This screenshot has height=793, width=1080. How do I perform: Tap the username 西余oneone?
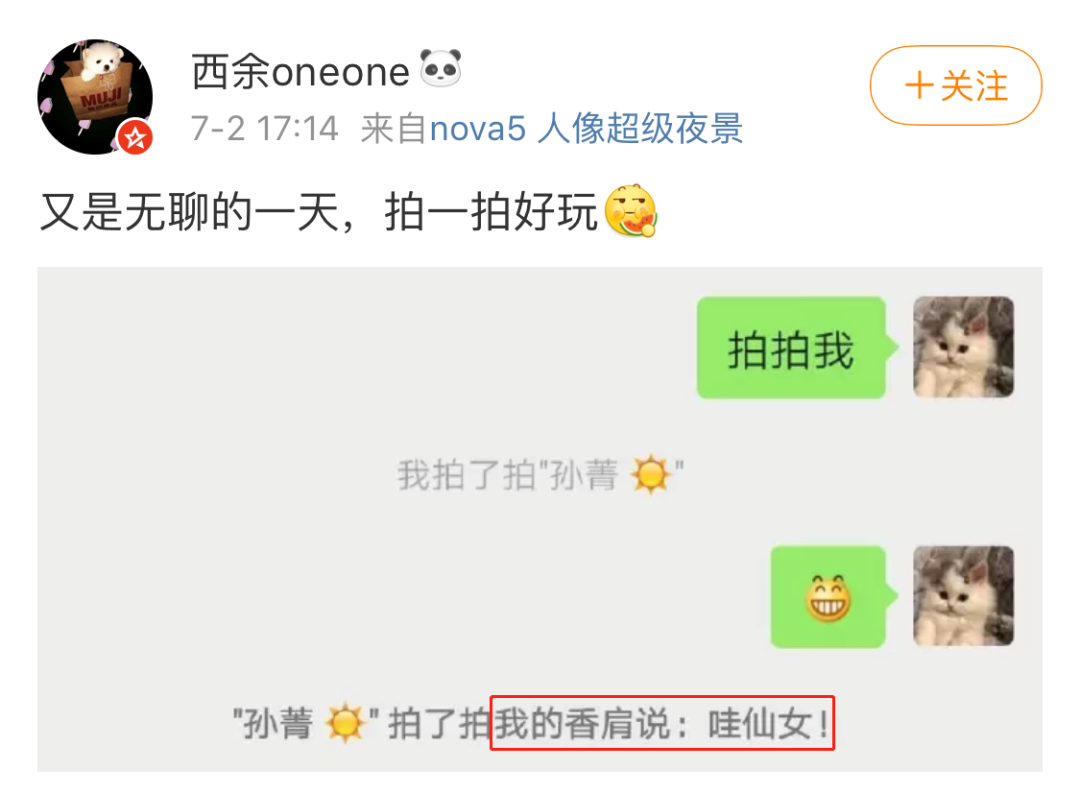(x=300, y=71)
